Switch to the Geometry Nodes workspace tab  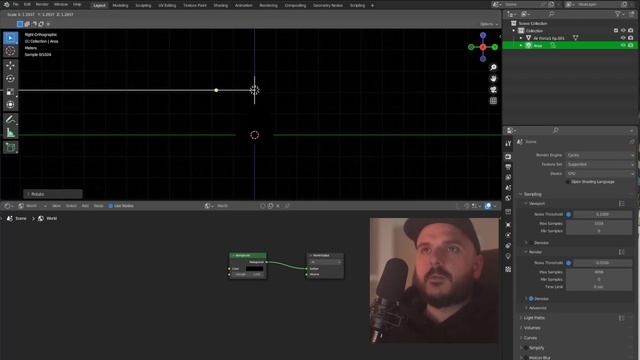point(328,5)
